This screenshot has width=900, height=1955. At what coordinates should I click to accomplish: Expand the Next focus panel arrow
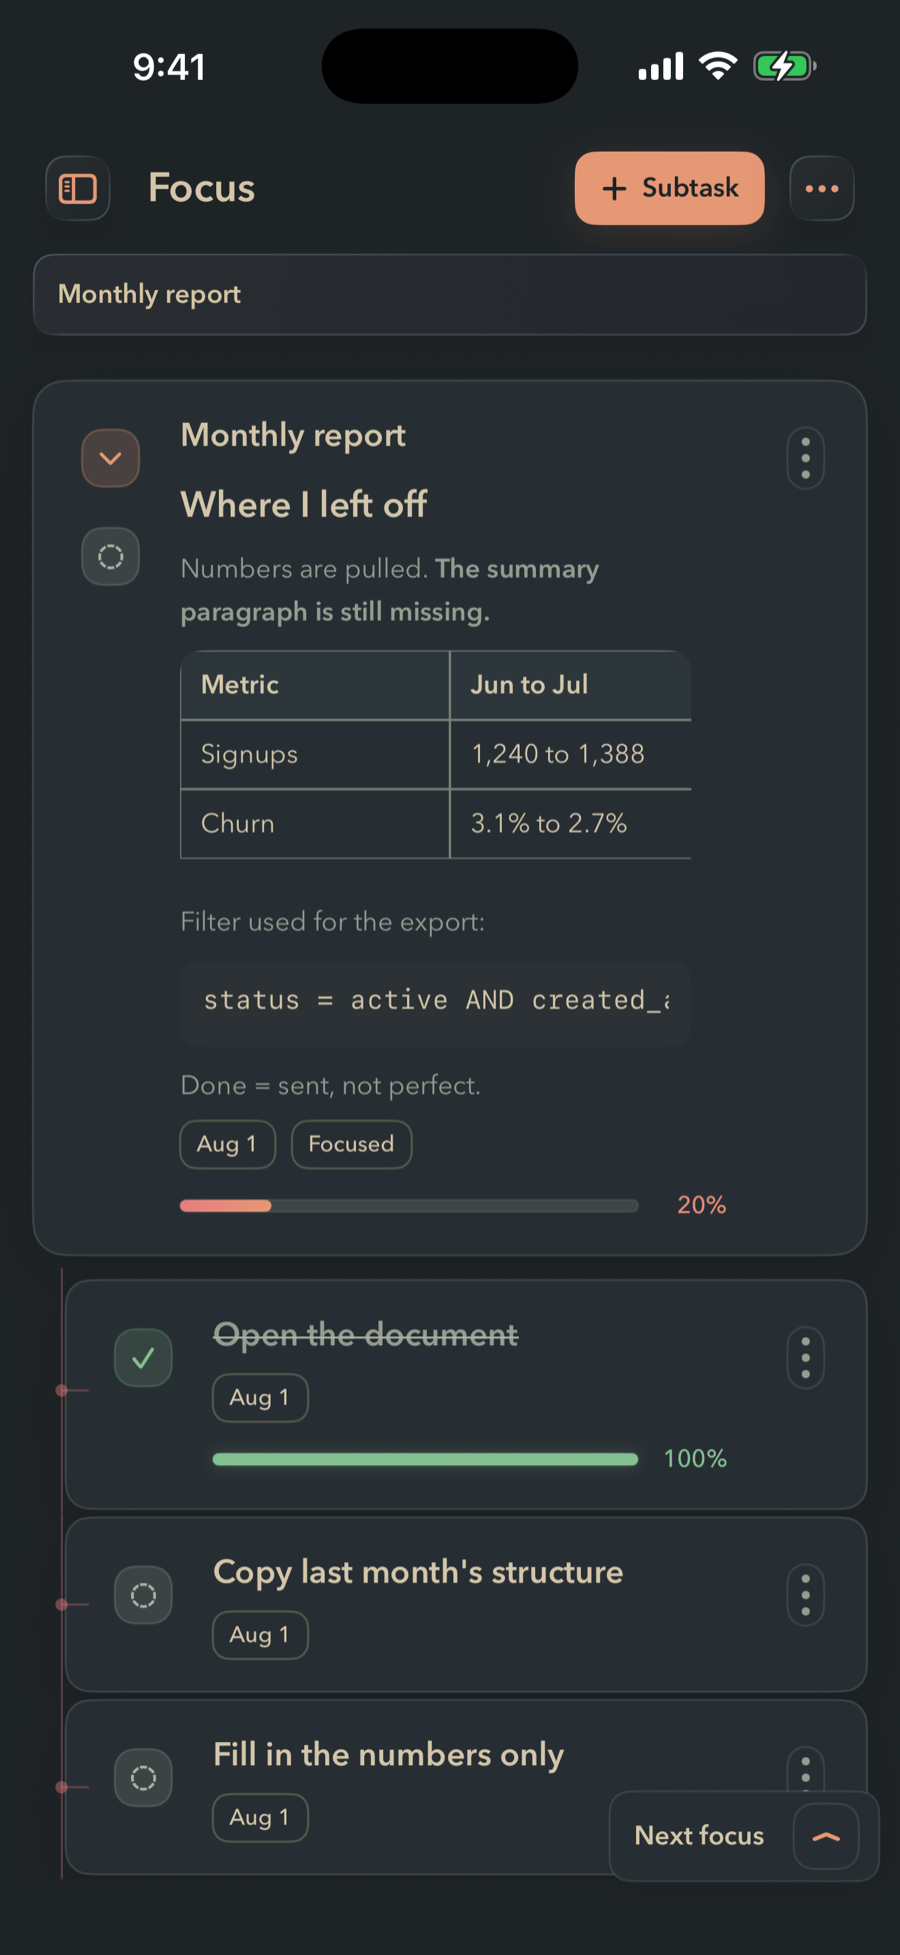(x=826, y=1837)
